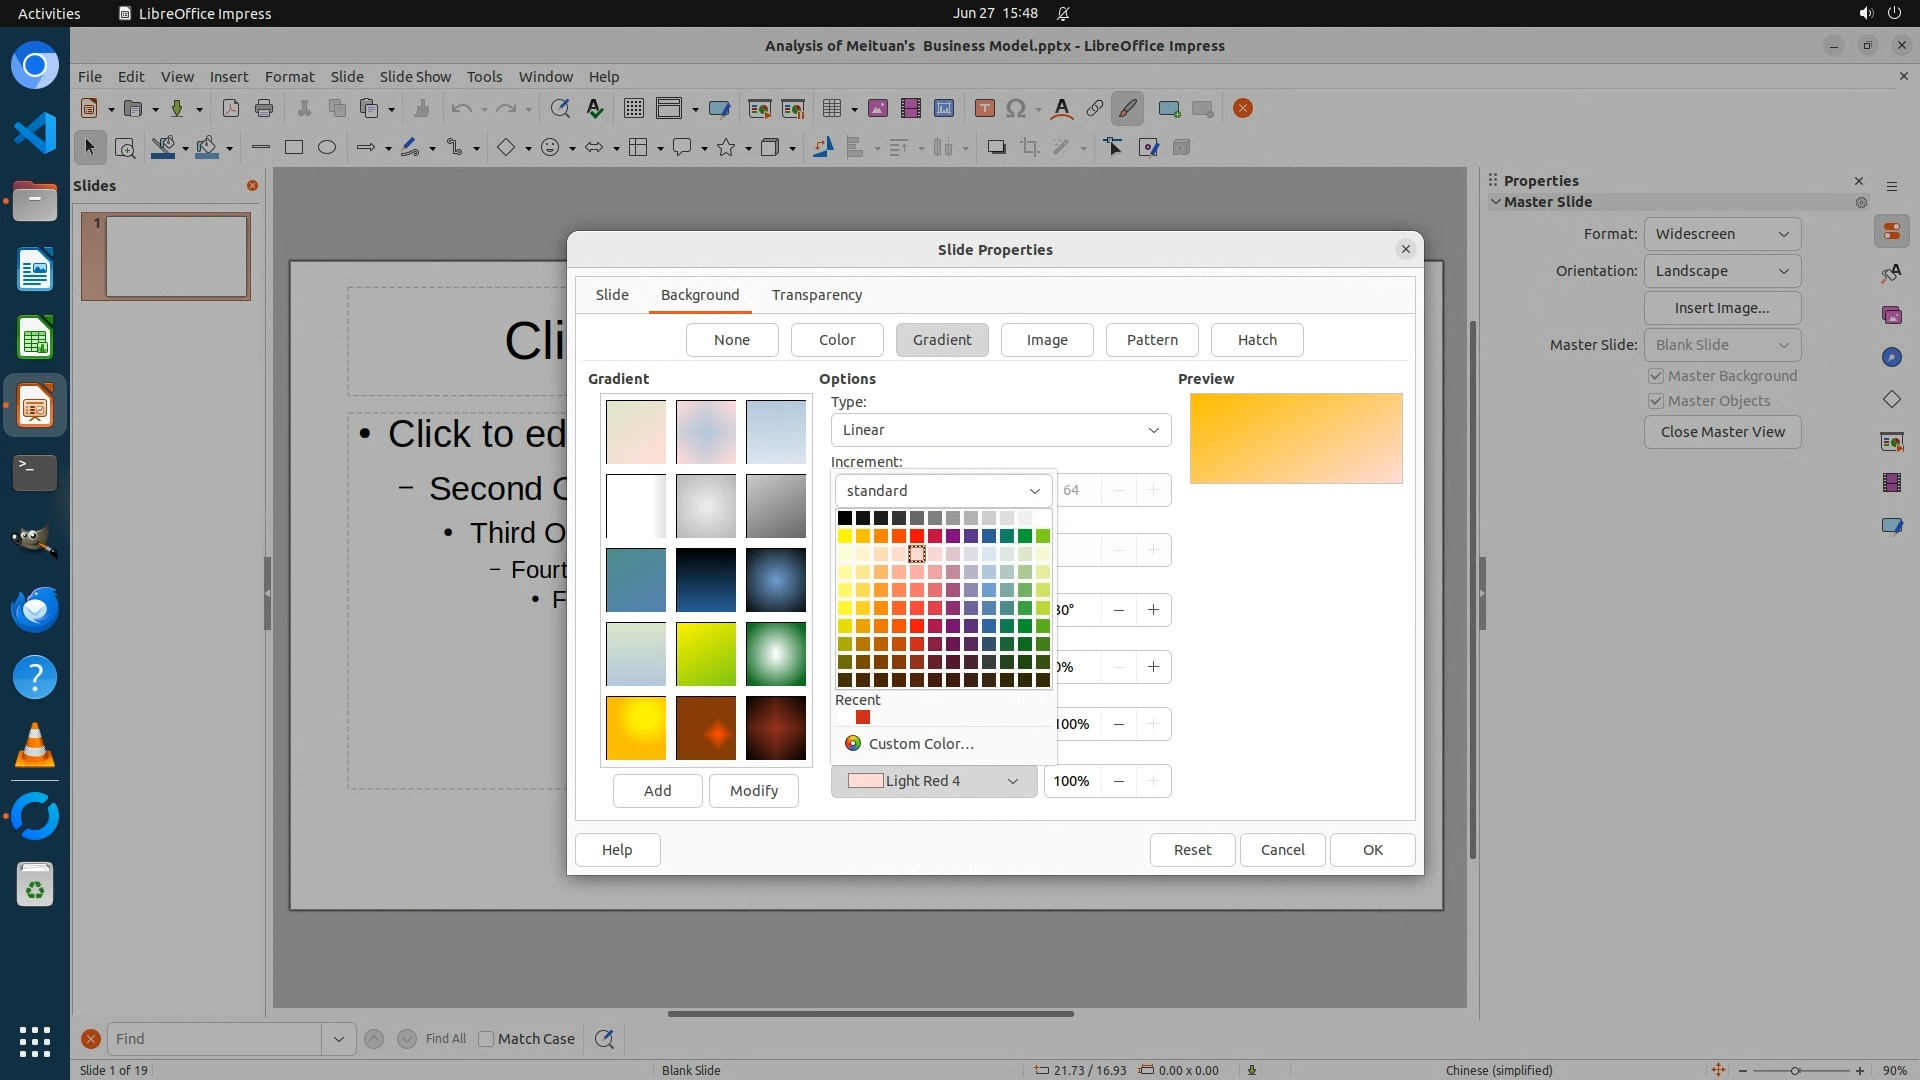Enable the Match Case checkbox

[x=487, y=1039]
